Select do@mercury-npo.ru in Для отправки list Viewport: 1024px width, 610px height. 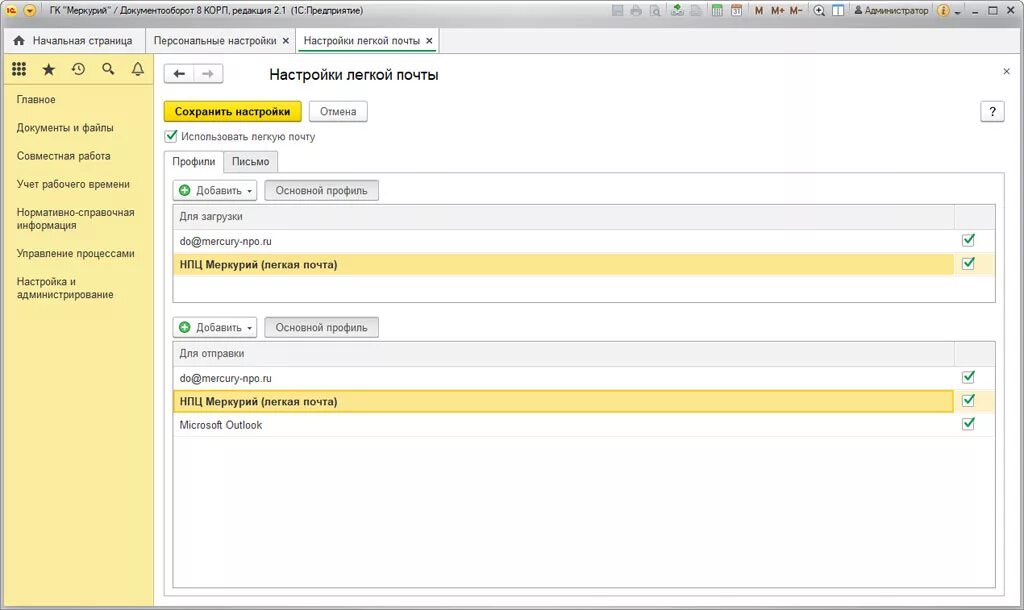(564, 378)
